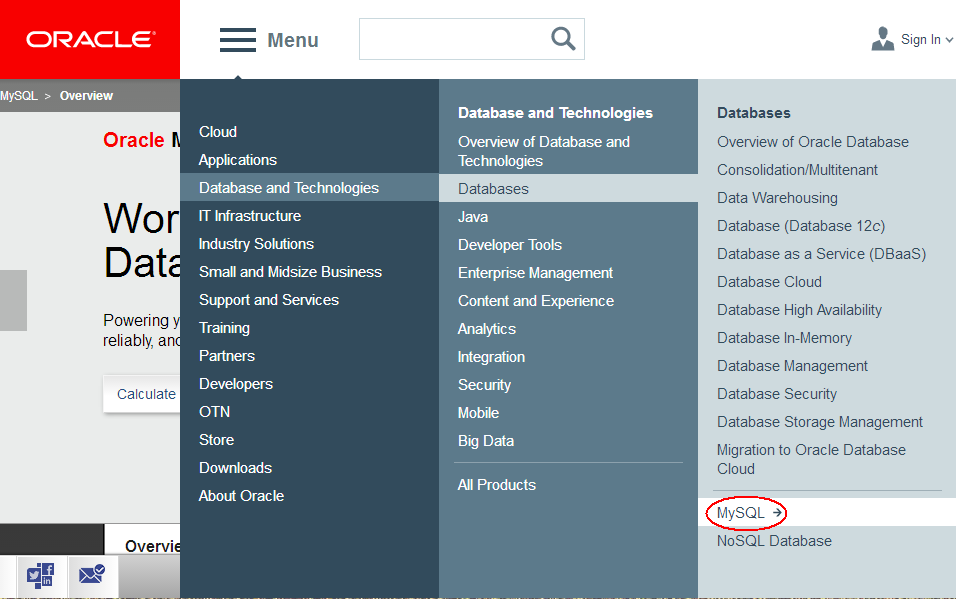Select Partners in the menu

[x=227, y=356]
